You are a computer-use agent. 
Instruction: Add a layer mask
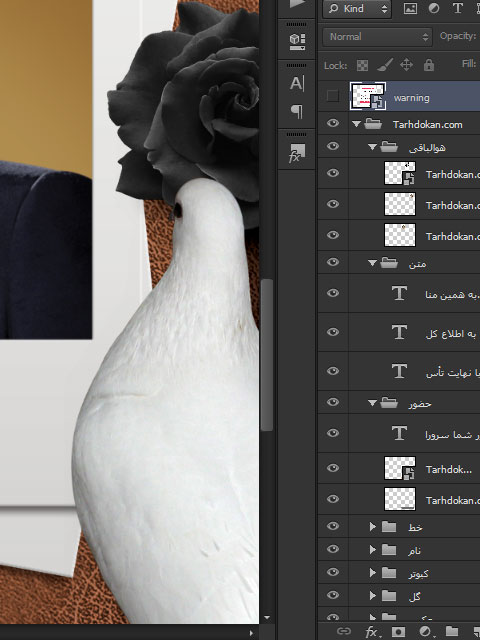(398, 631)
